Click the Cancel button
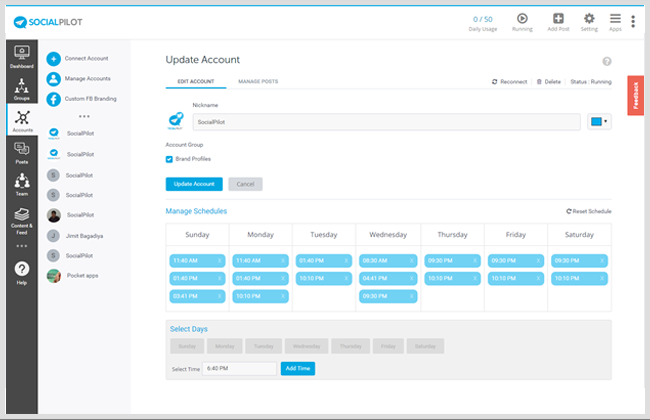The image size is (650, 420). click(245, 184)
